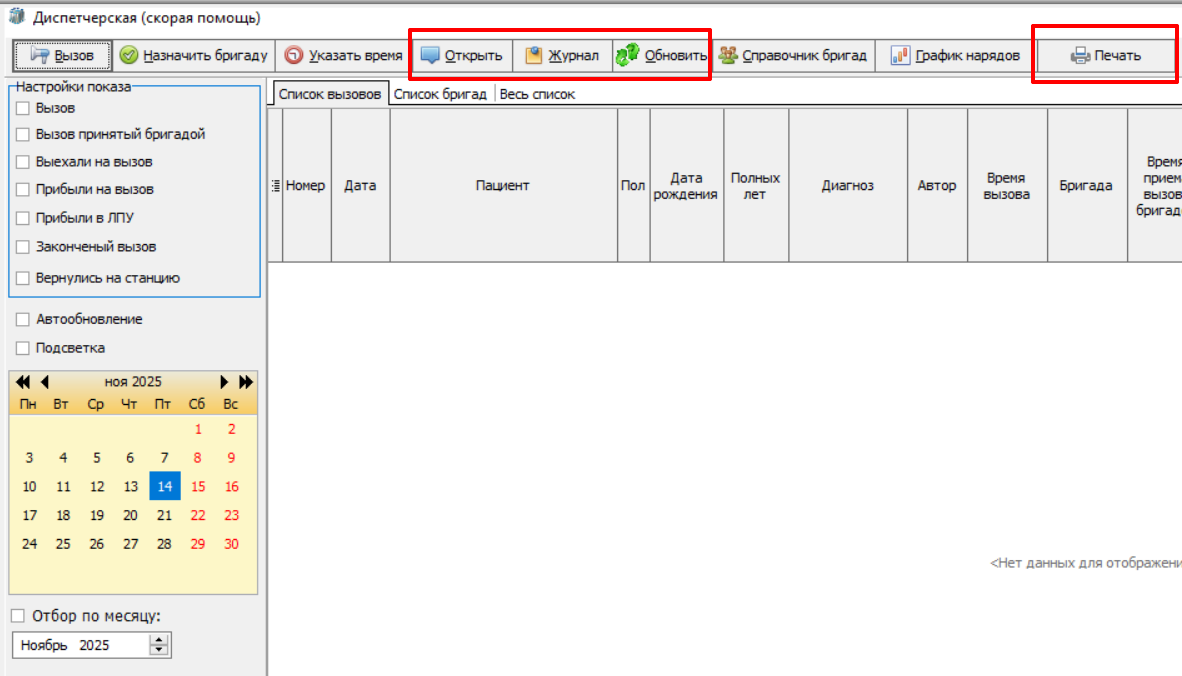1182x676 pixels.
Task: Click the Назначить бригаду green checkmark icon
Action: point(129,55)
